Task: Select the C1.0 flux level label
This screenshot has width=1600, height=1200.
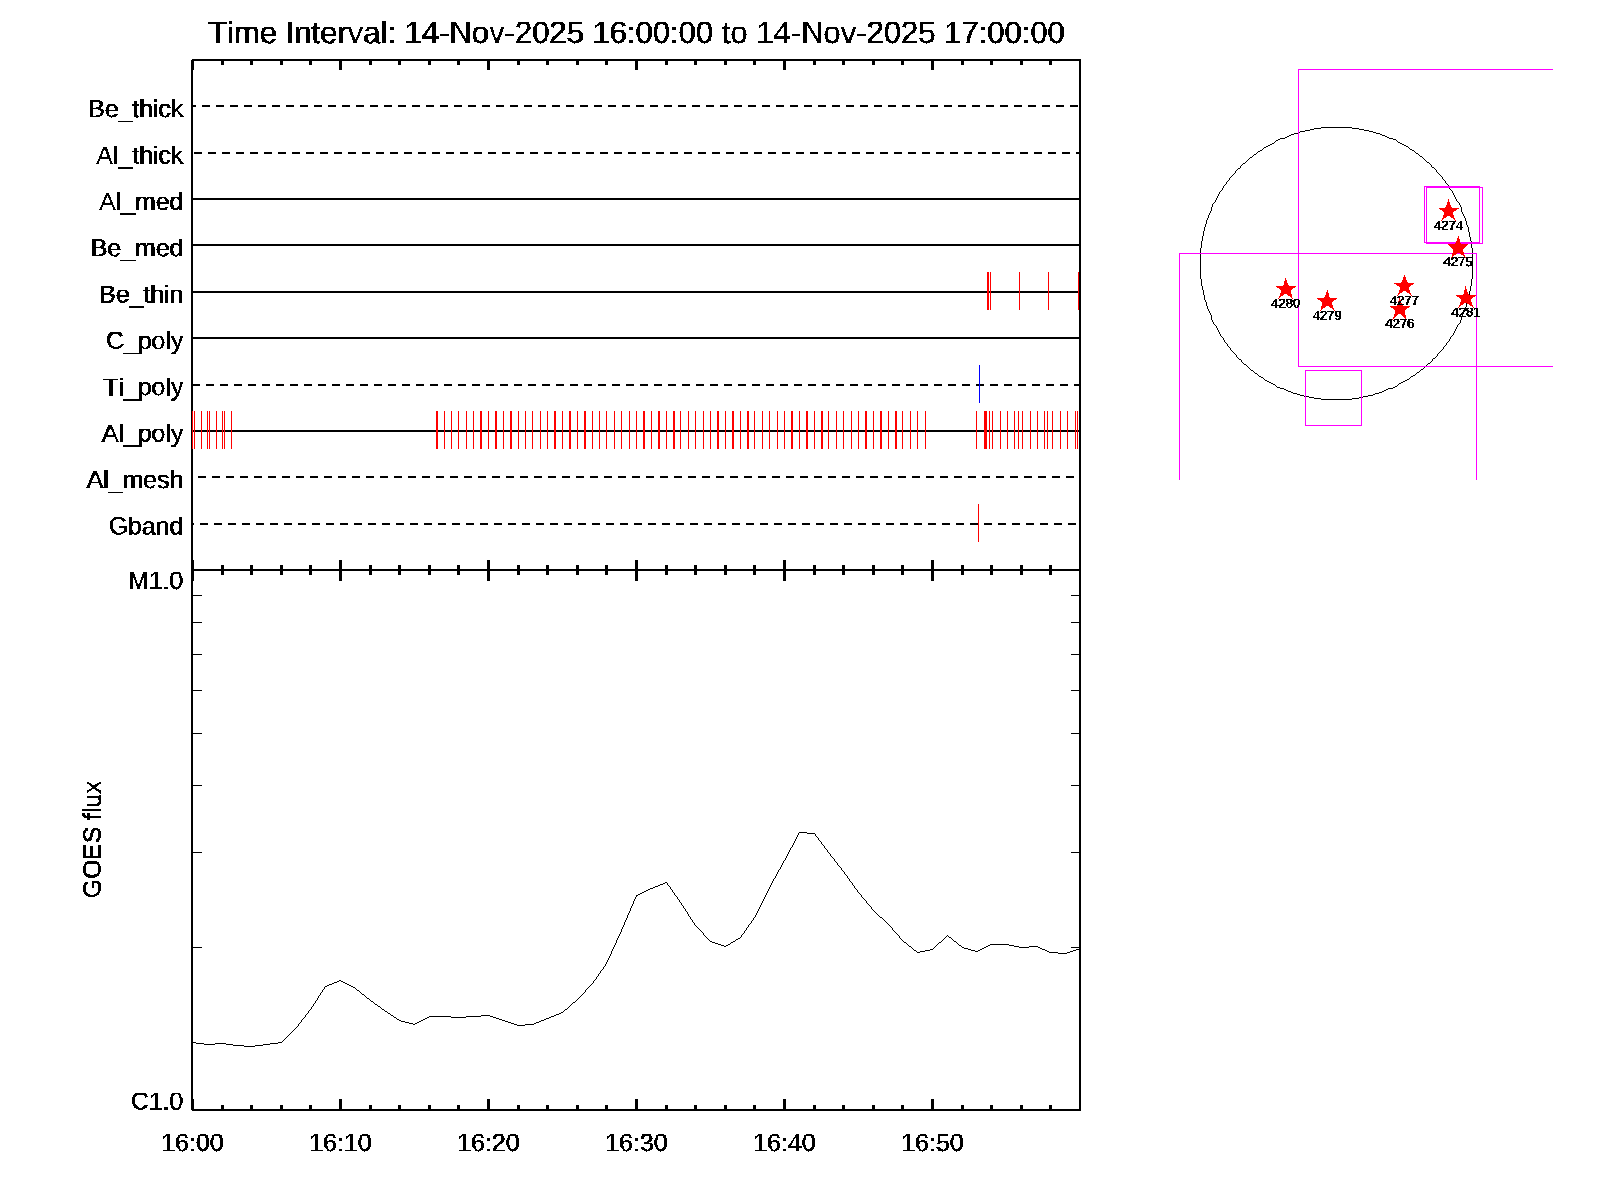Action: pyautogui.click(x=157, y=1102)
